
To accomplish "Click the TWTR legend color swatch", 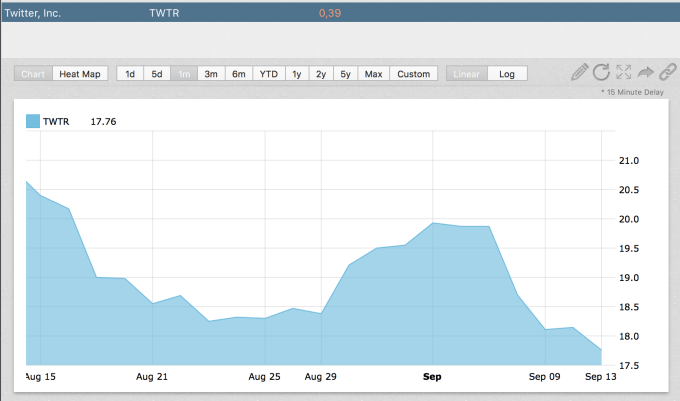I will click(33, 121).
